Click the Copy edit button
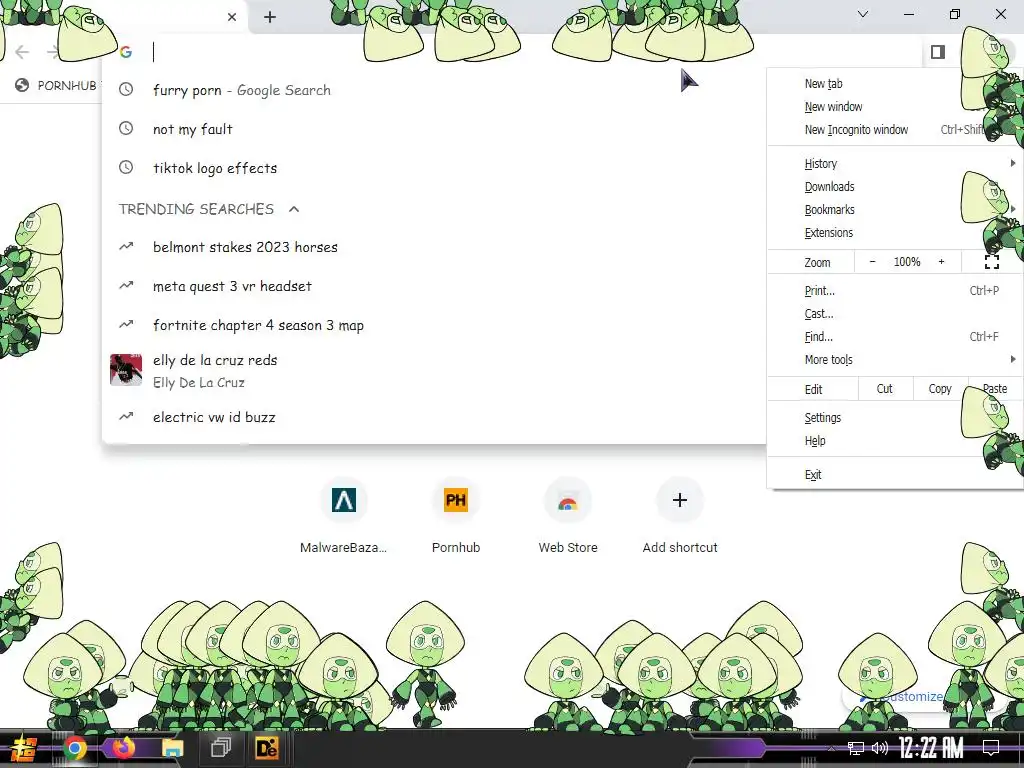The image size is (1024, 768). [x=940, y=389]
